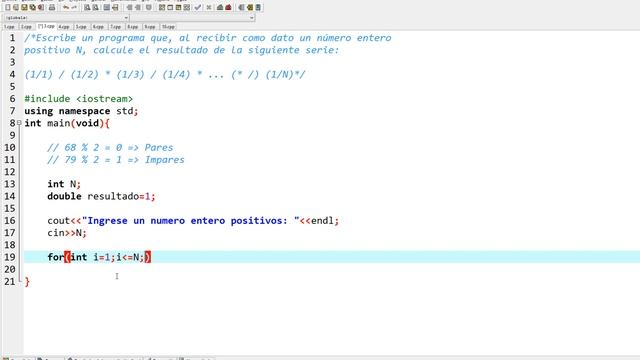Click the Rebuild All icon
This screenshot has width=640, height=360.
[187, 7]
